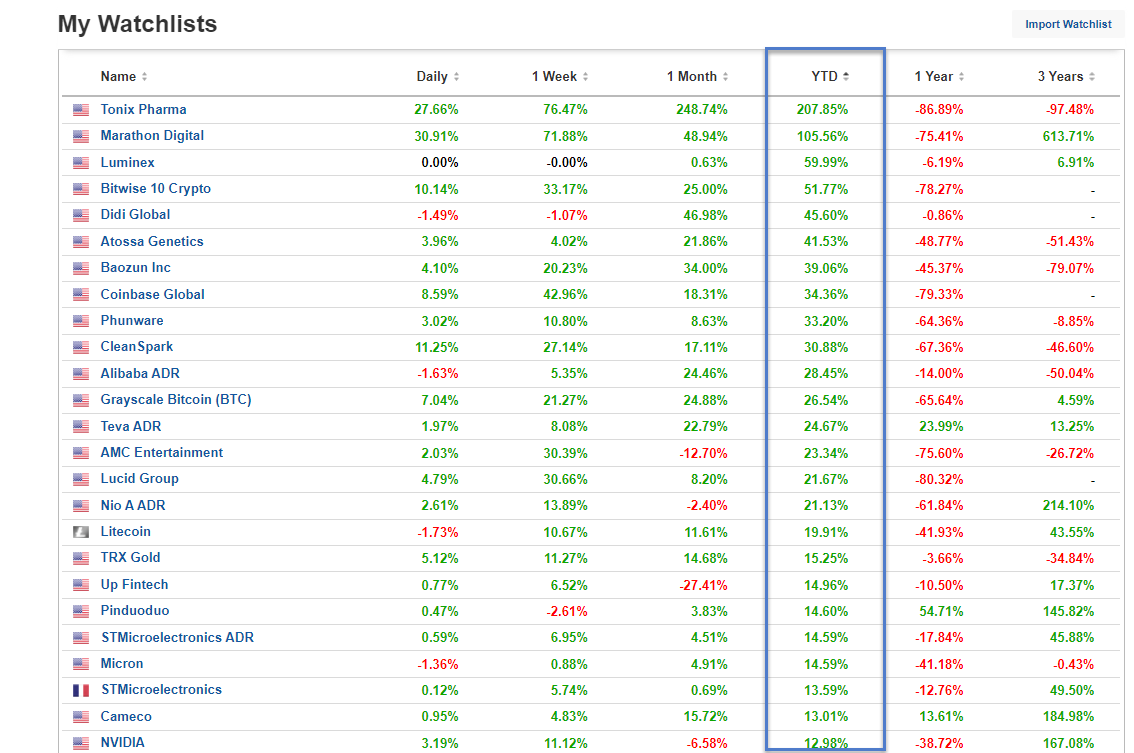Open the Micron link
Screen dimensions: 1134x753
[122, 663]
